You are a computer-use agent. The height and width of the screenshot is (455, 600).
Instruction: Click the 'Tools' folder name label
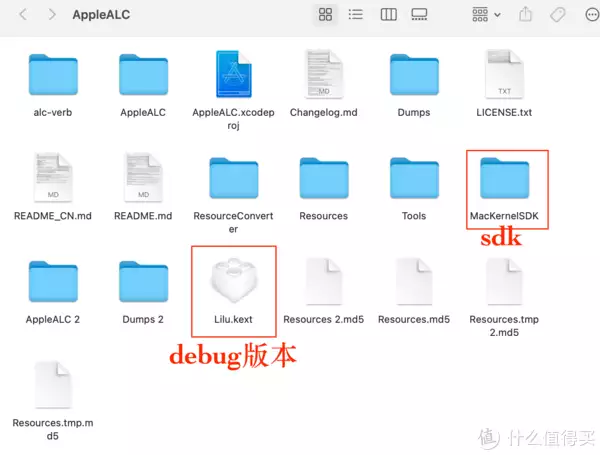click(x=414, y=216)
